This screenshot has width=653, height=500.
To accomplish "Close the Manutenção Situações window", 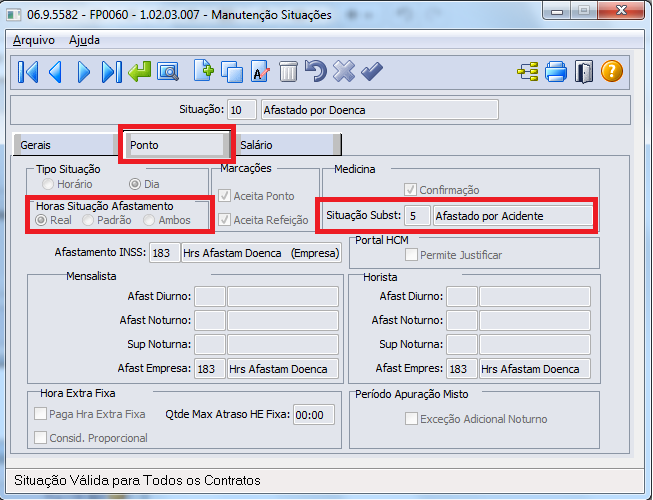I will (621, 10).
